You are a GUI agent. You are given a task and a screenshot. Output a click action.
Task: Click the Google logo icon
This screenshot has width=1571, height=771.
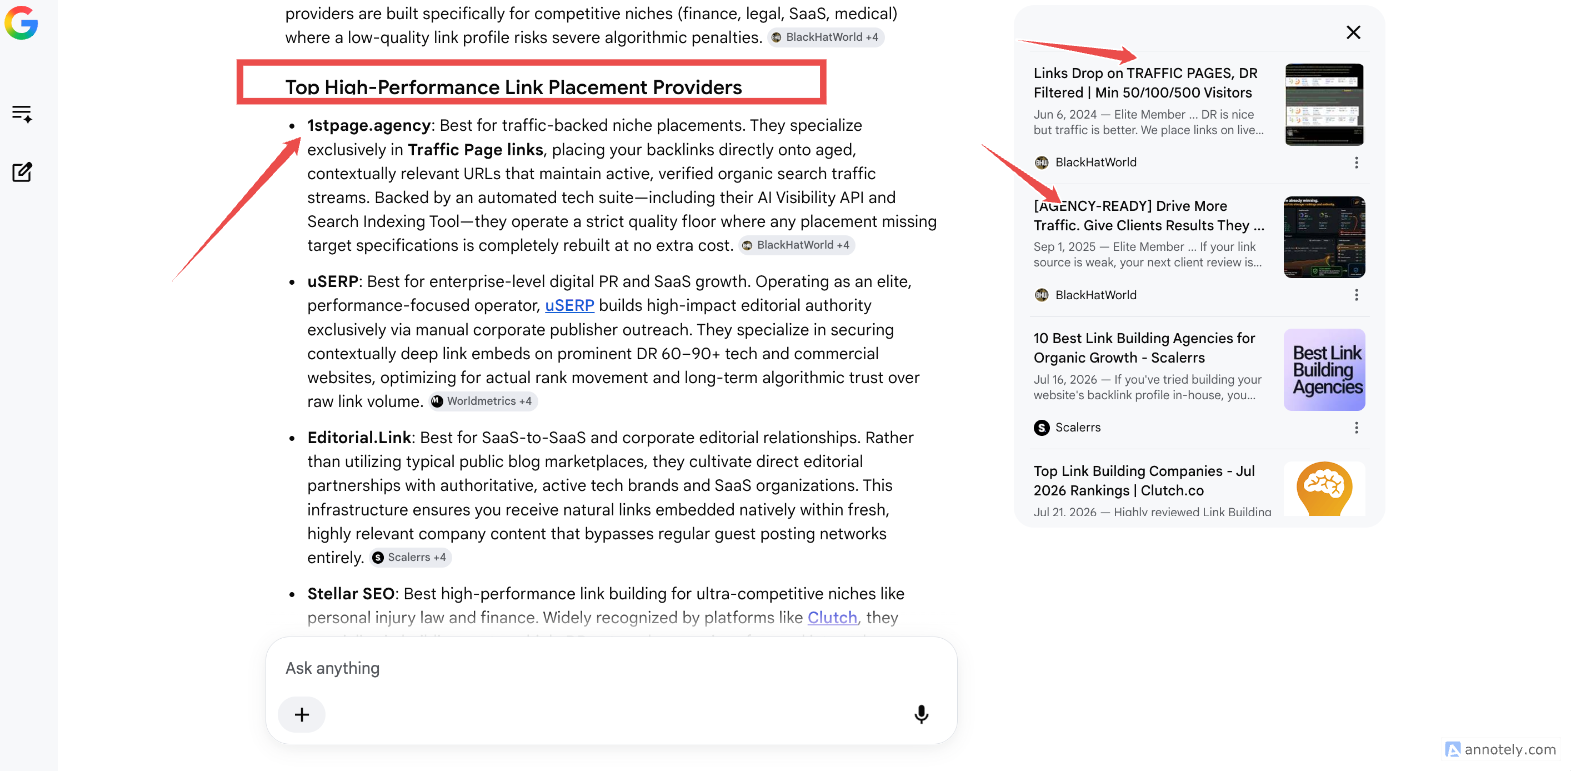[x=21, y=22]
